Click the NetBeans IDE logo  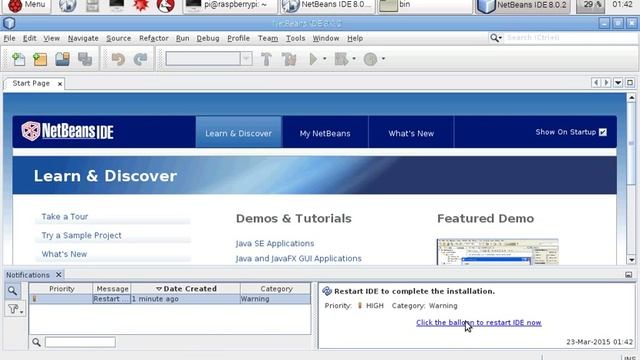pos(67,131)
